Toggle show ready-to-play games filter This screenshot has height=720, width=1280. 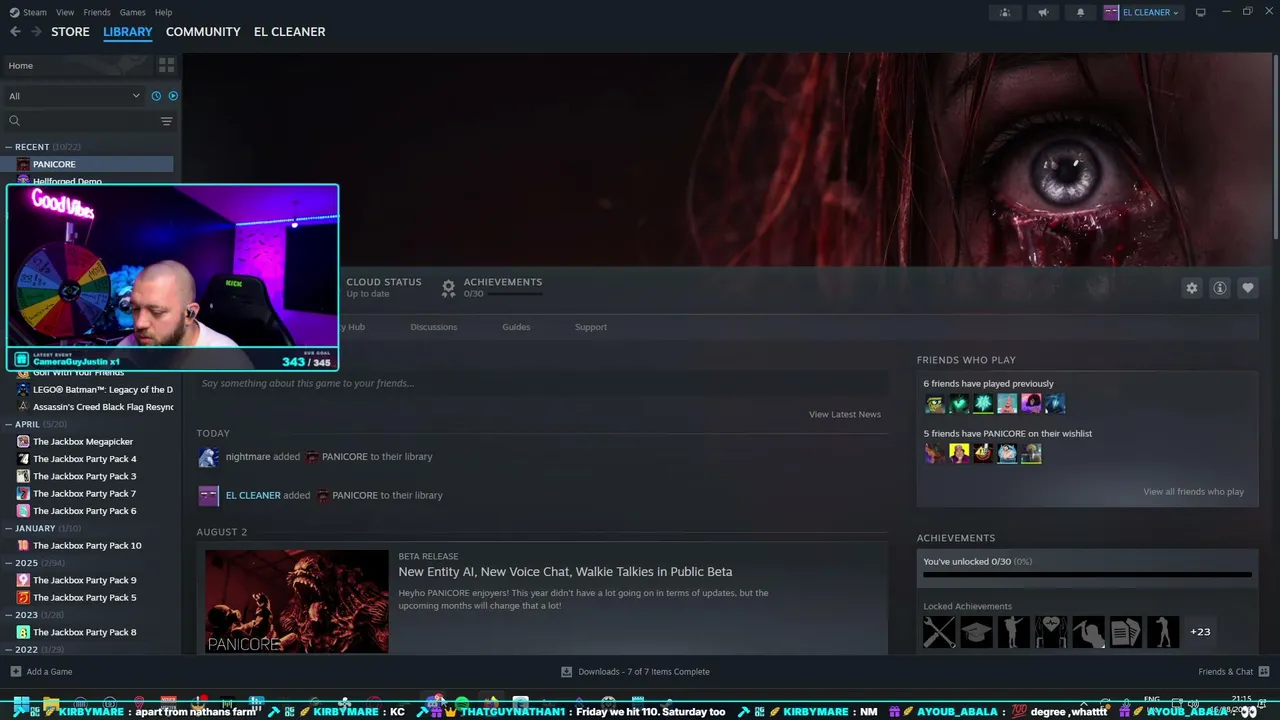pyautogui.click(x=173, y=96)
